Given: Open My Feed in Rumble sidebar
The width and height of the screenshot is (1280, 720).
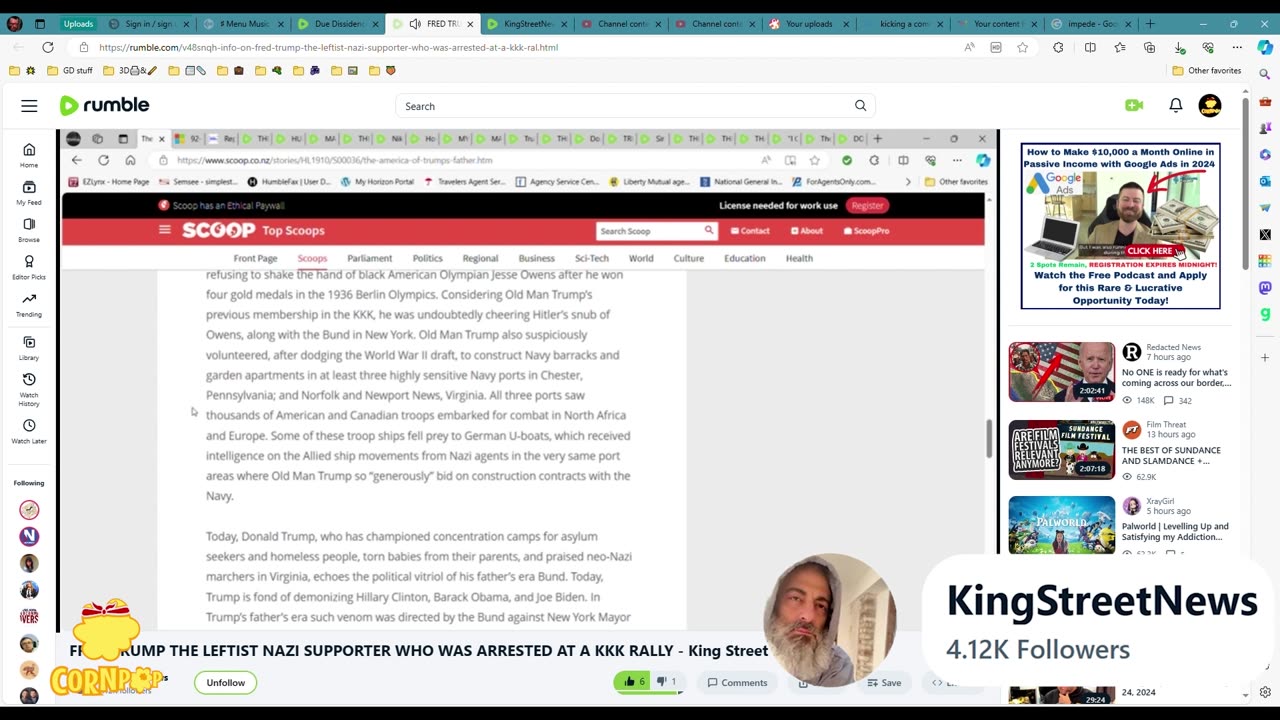Looking at the screenshot, I should 29,193.
